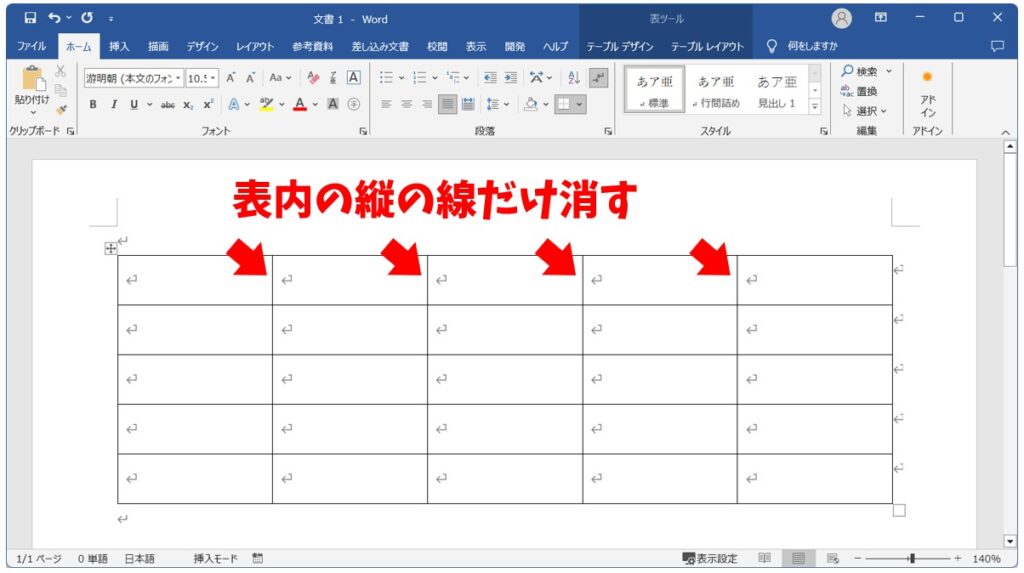Switch to the 挿入 (Insert) tab

[119, 46]
